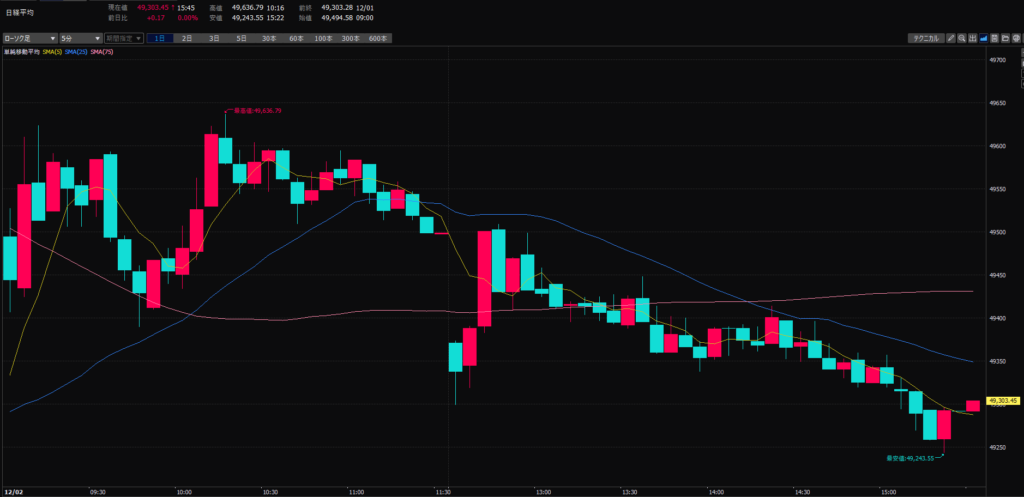This screenshot has width=1024, height=497.
Task: Click the yellow 49,303.45 current price tag
Action: [x=1001, y=400]
